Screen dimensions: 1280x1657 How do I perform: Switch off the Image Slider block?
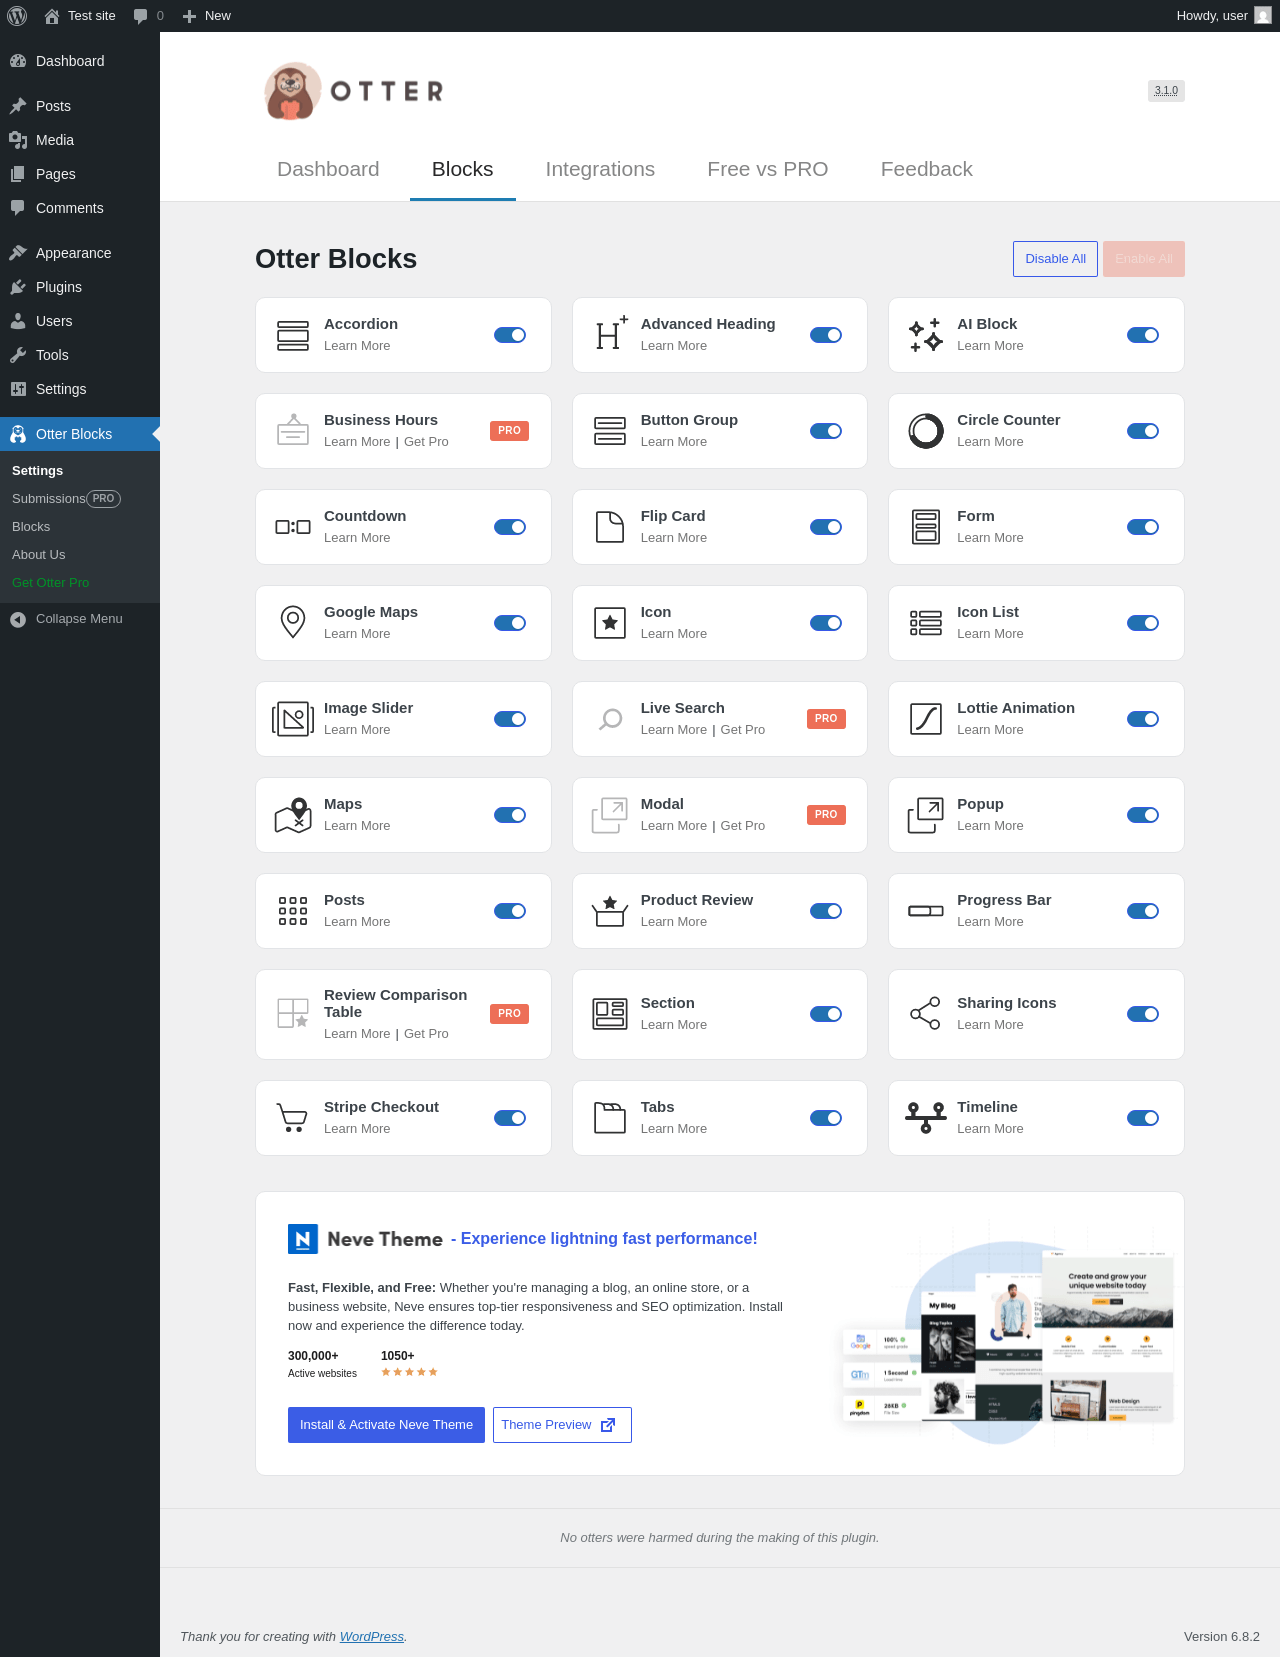tap(510, 719)
